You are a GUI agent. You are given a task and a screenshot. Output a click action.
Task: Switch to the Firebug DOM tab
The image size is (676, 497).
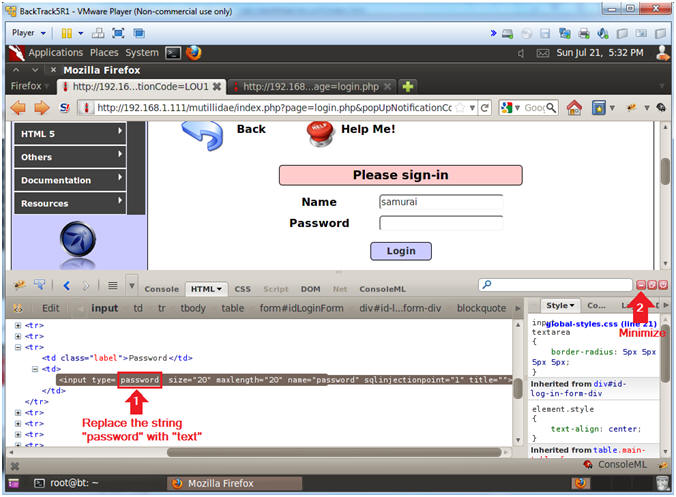pos(310,289)
